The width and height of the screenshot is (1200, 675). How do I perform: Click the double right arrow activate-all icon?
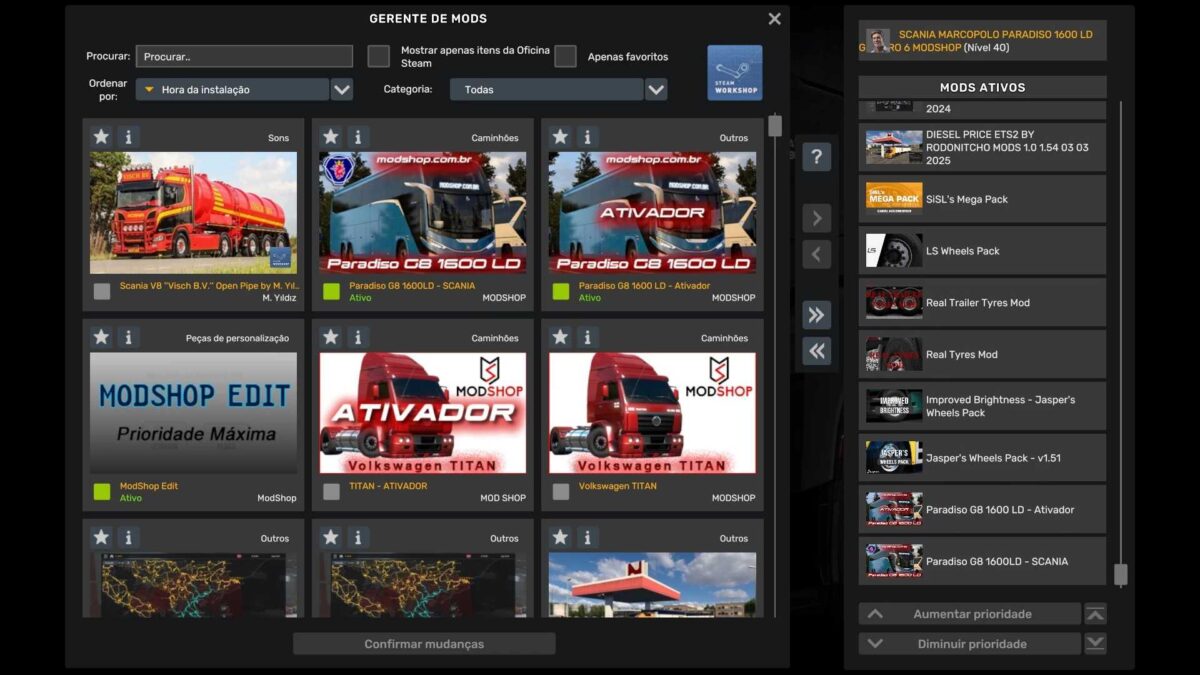[x=816, y=315]
